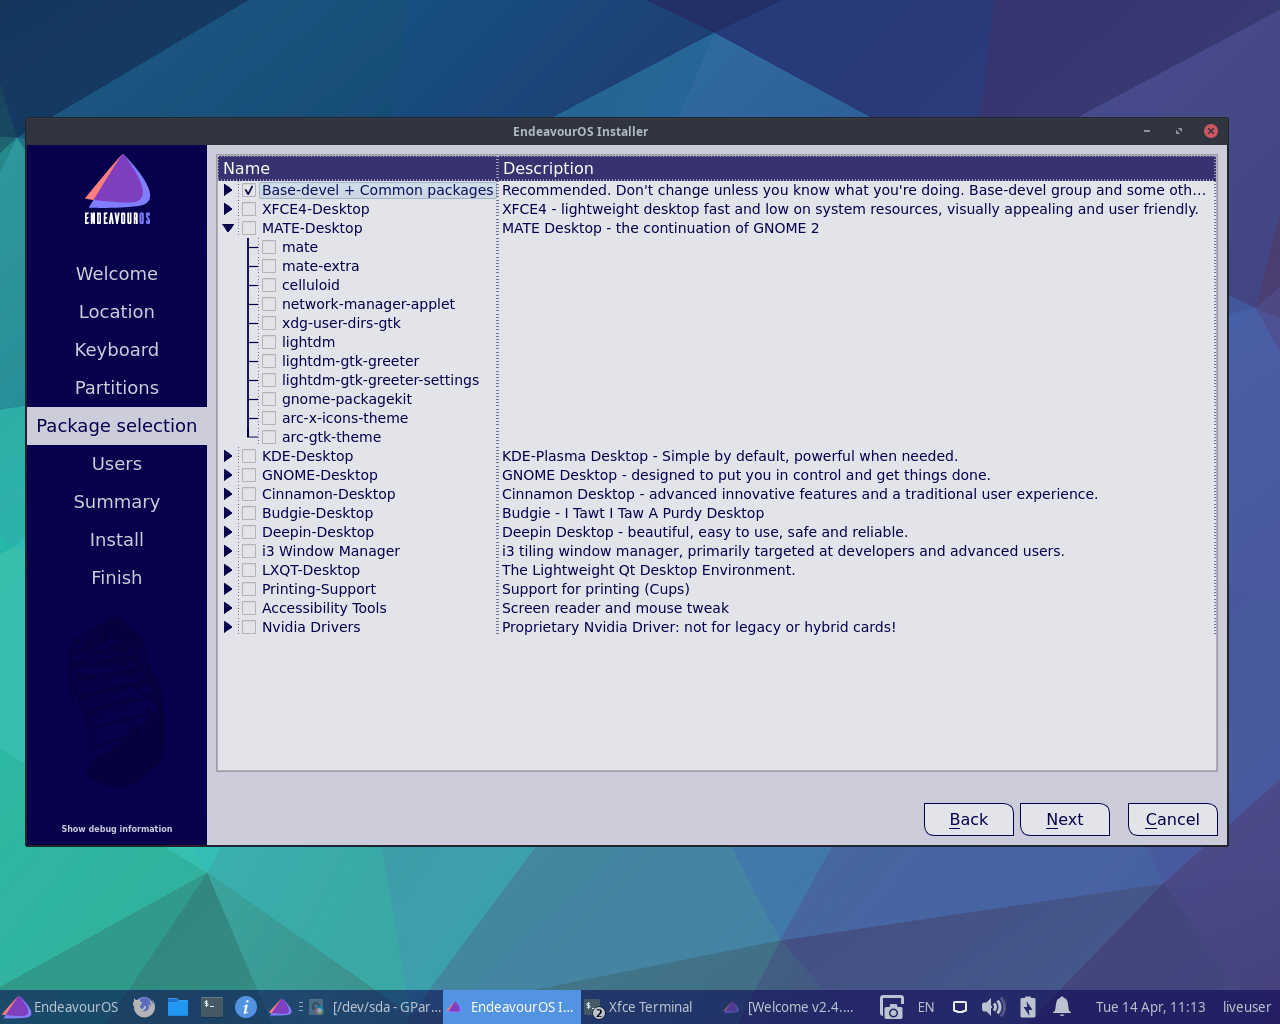
Task: Tick the mate-extra package checkbox
Action: point(269,266)
